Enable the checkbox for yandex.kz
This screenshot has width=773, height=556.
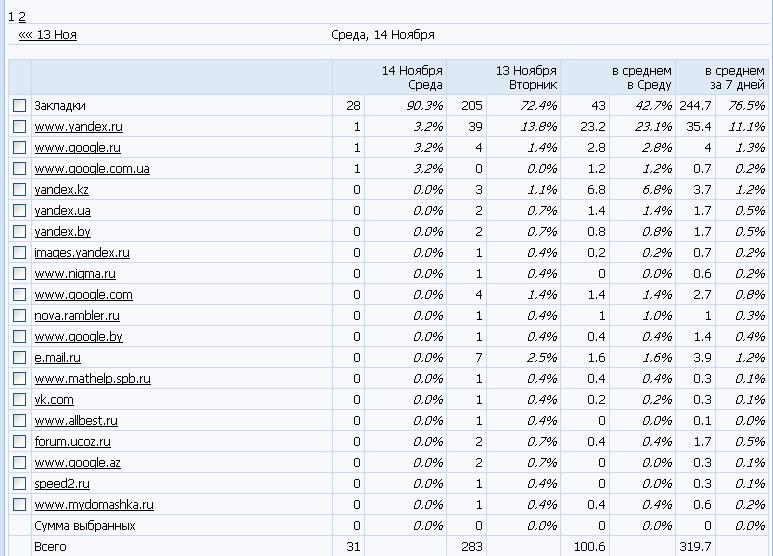tap(19, 190)
